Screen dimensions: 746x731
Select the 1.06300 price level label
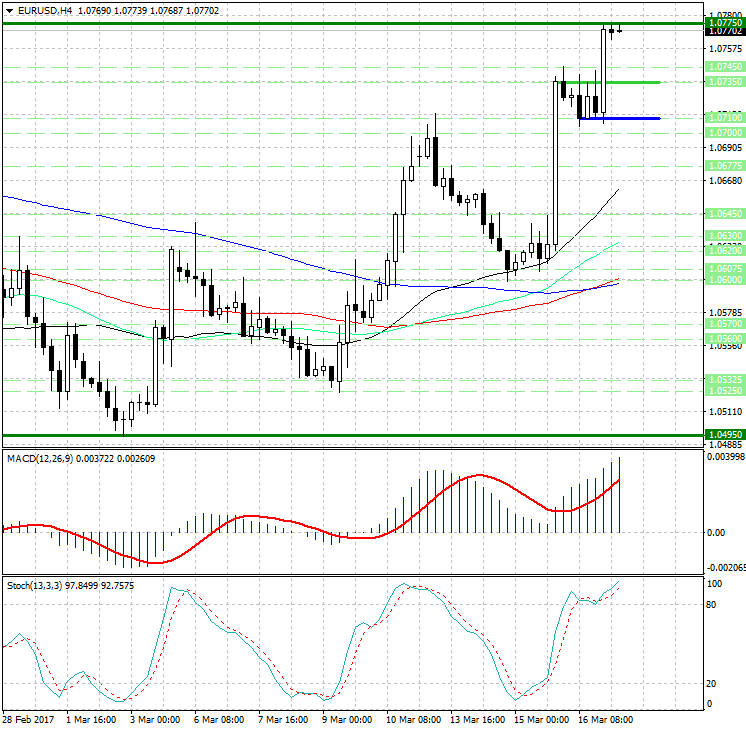click(725, 236)
